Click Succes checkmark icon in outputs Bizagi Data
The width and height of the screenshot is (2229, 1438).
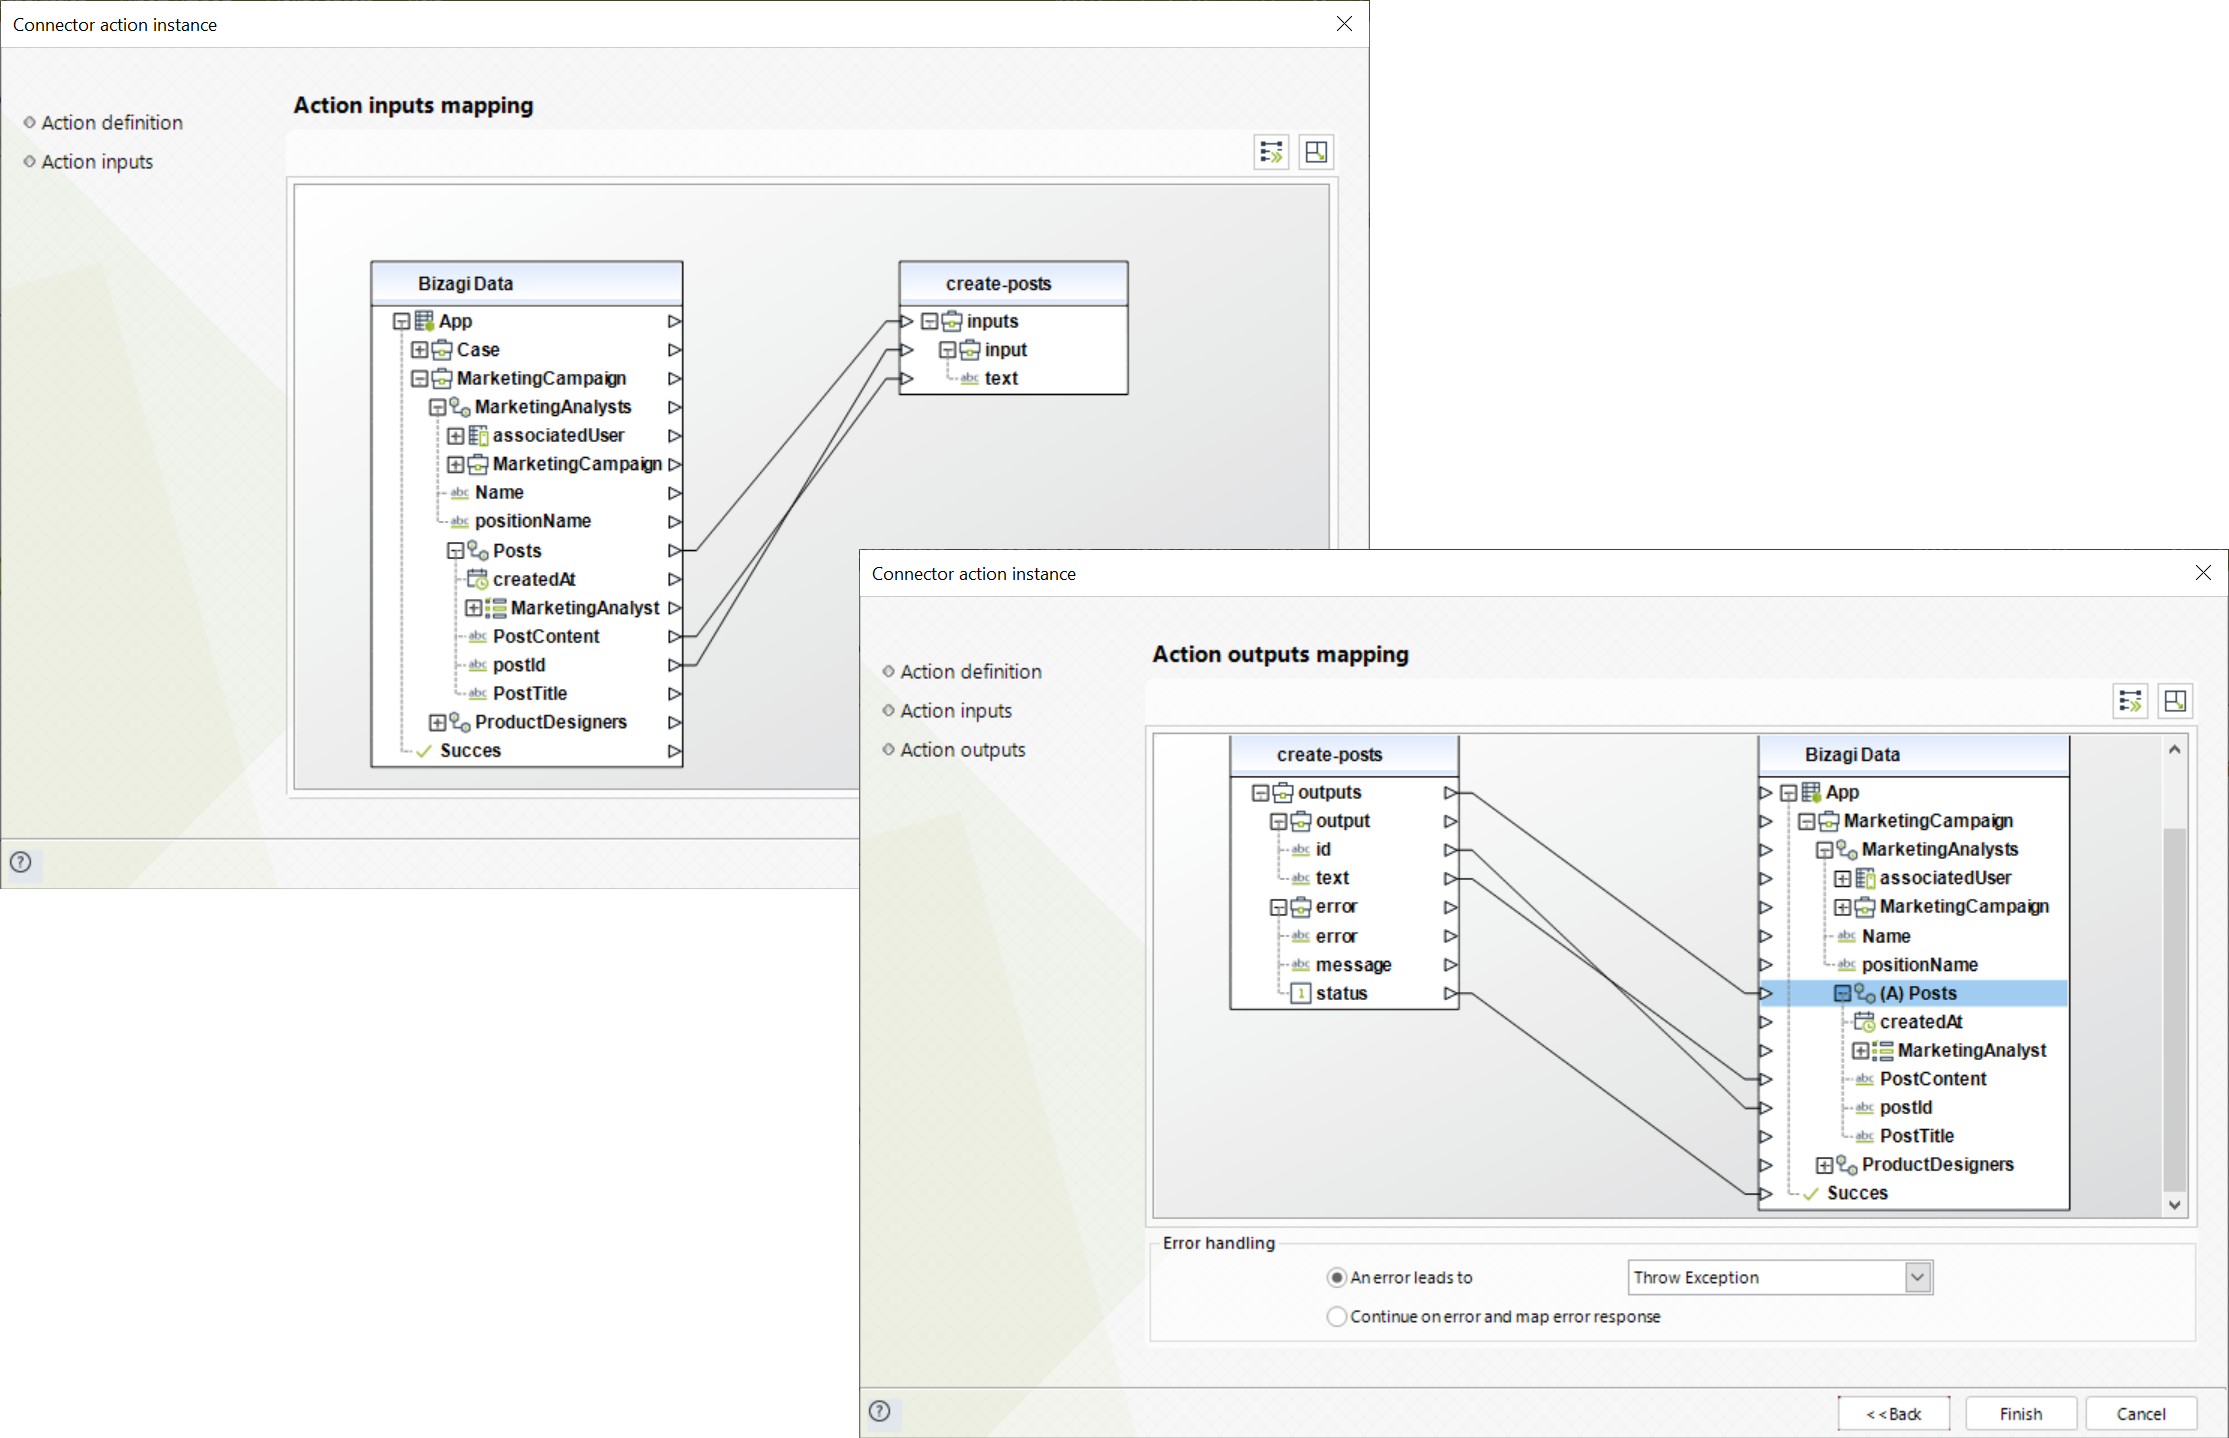pos(1811,1194)
